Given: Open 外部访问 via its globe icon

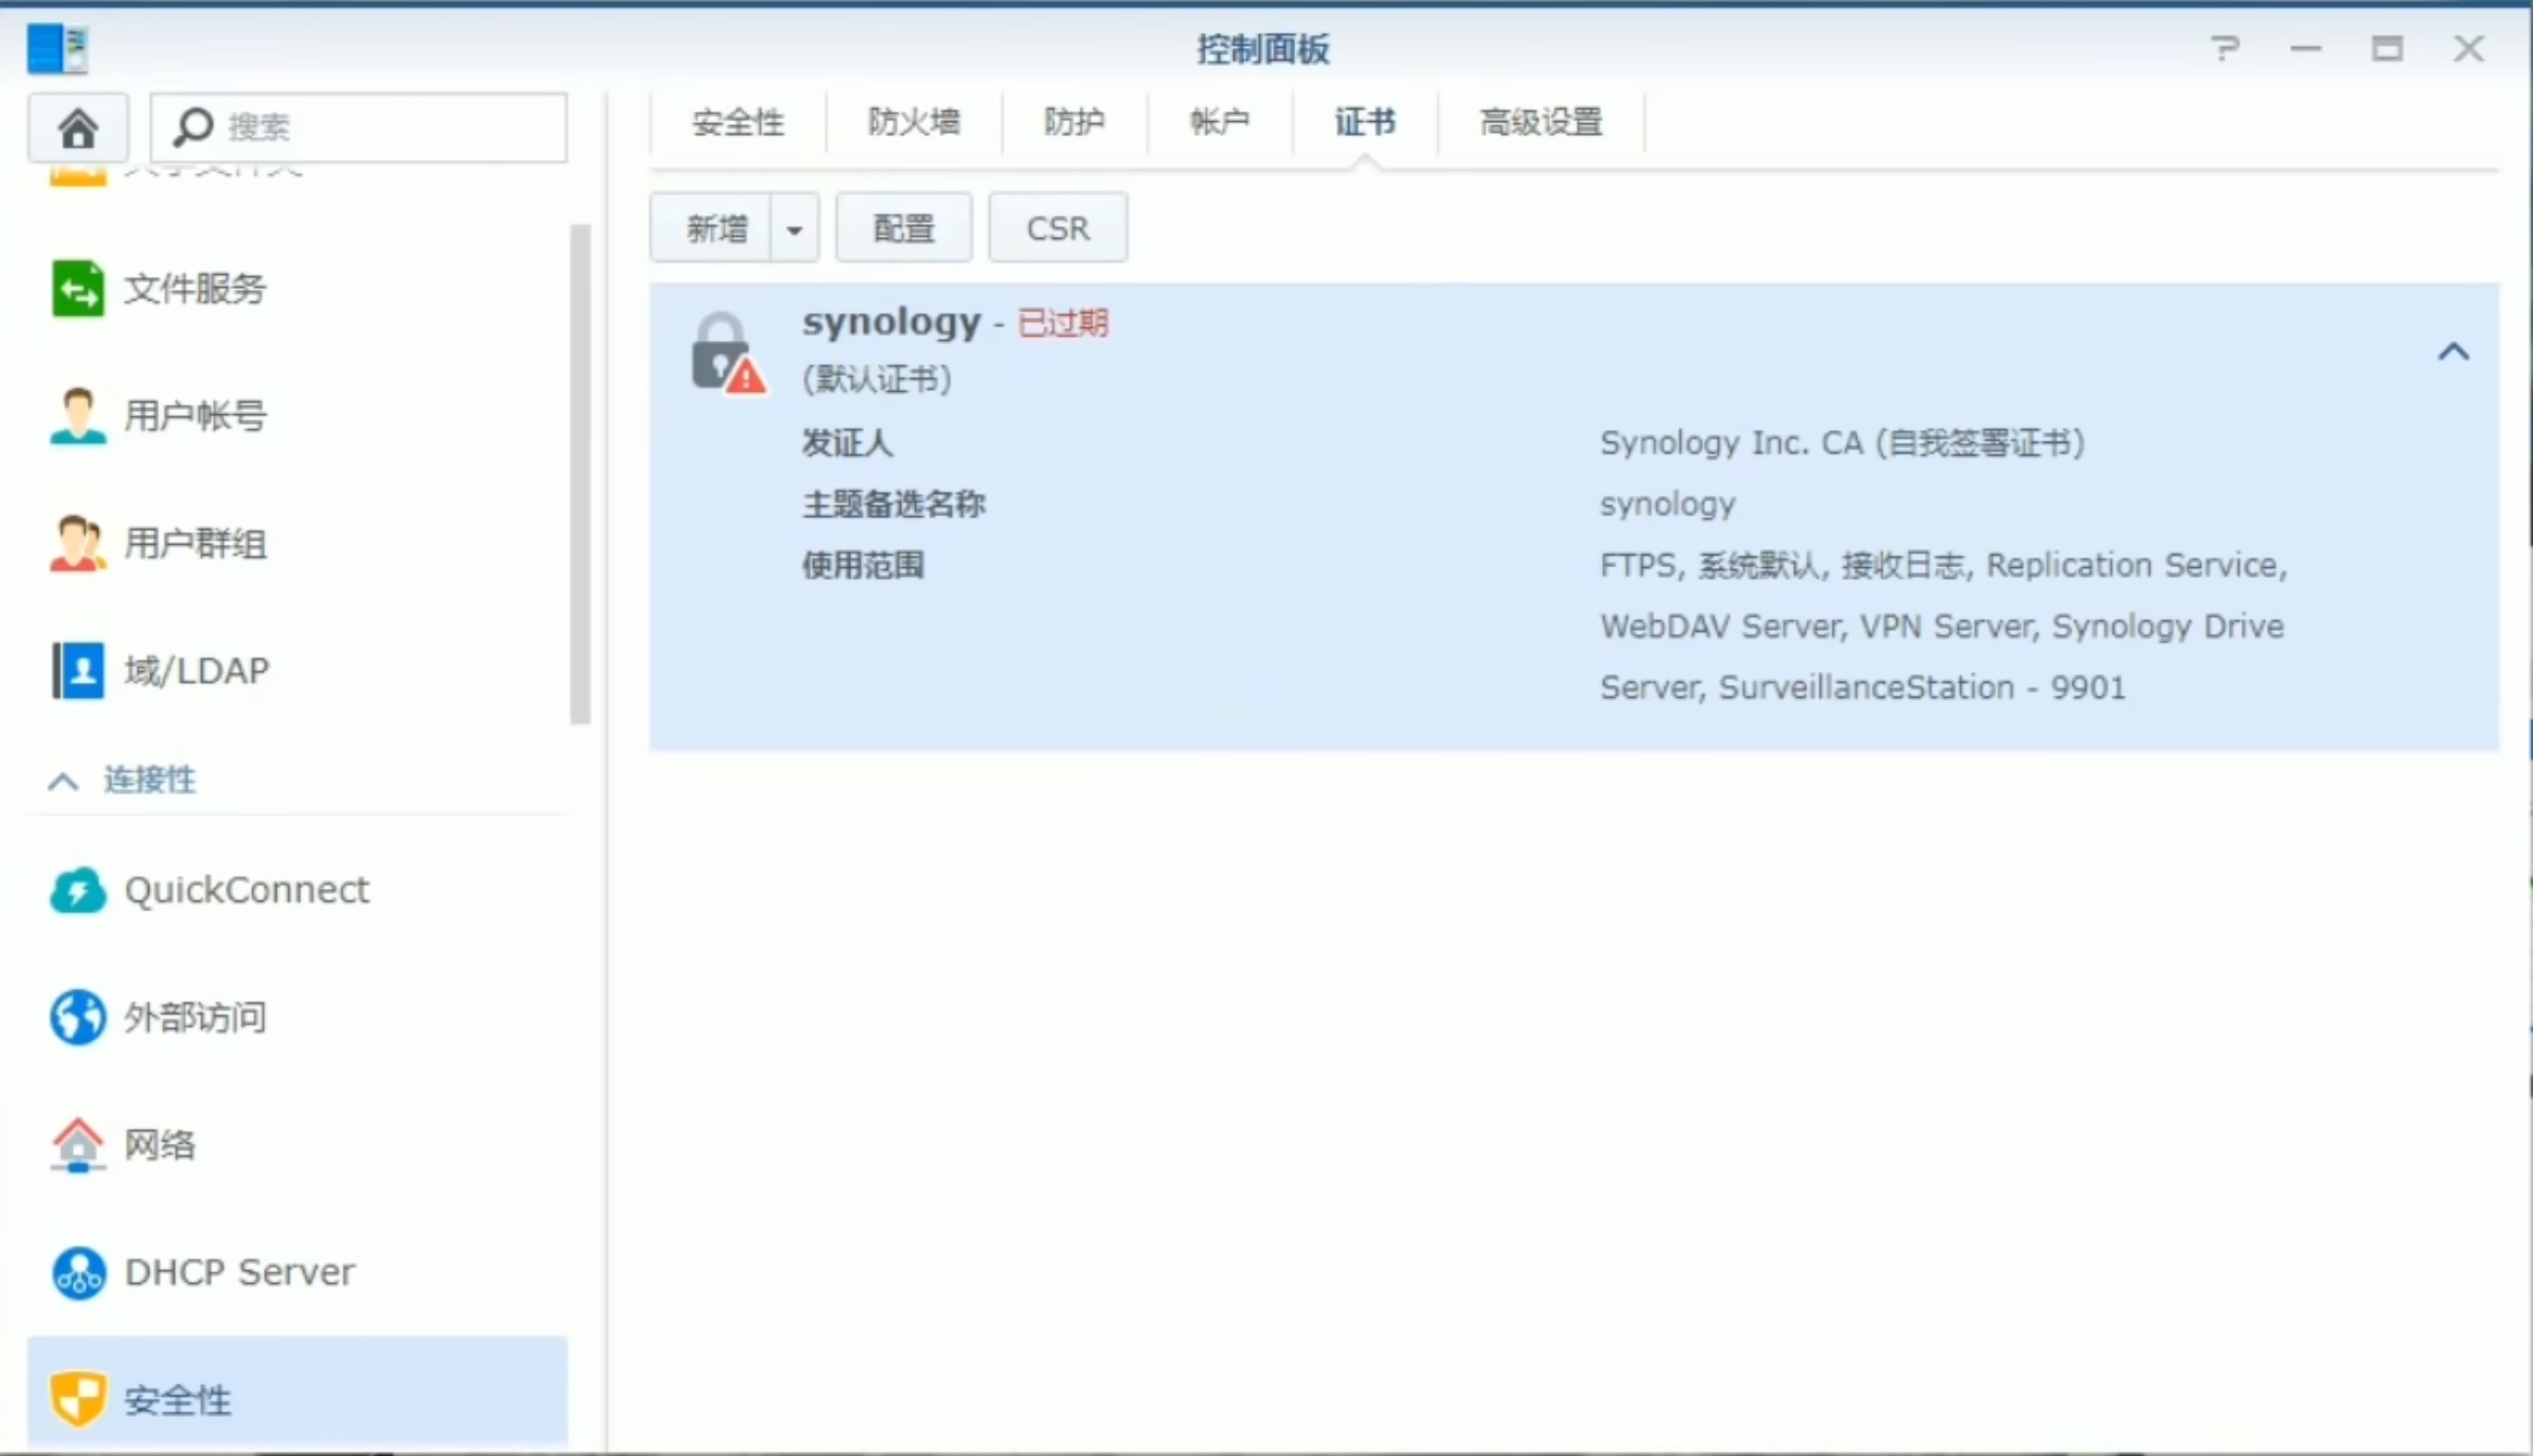Looking at the screenshot, I should (x=77, y=1017).
